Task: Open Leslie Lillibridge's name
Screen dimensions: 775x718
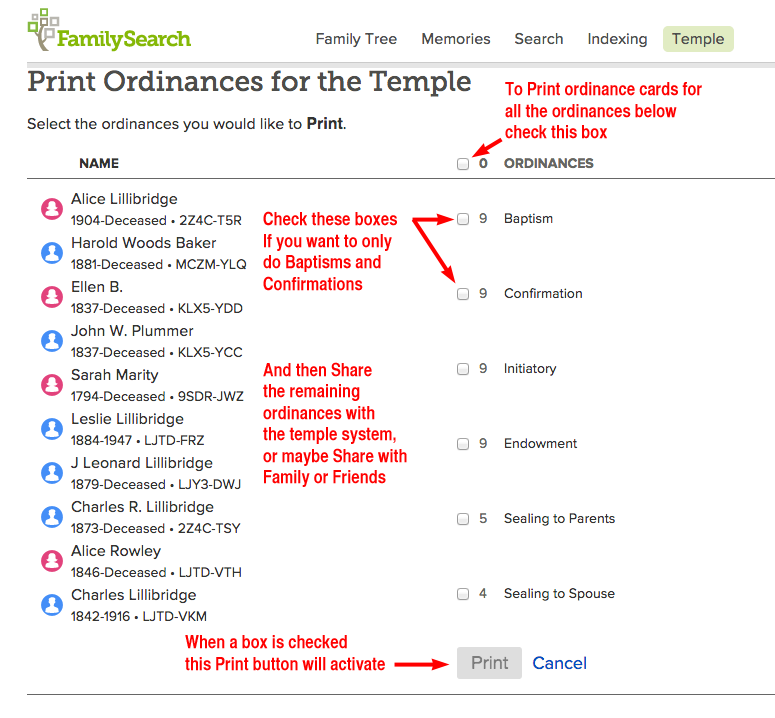Action: click(127, 419)
